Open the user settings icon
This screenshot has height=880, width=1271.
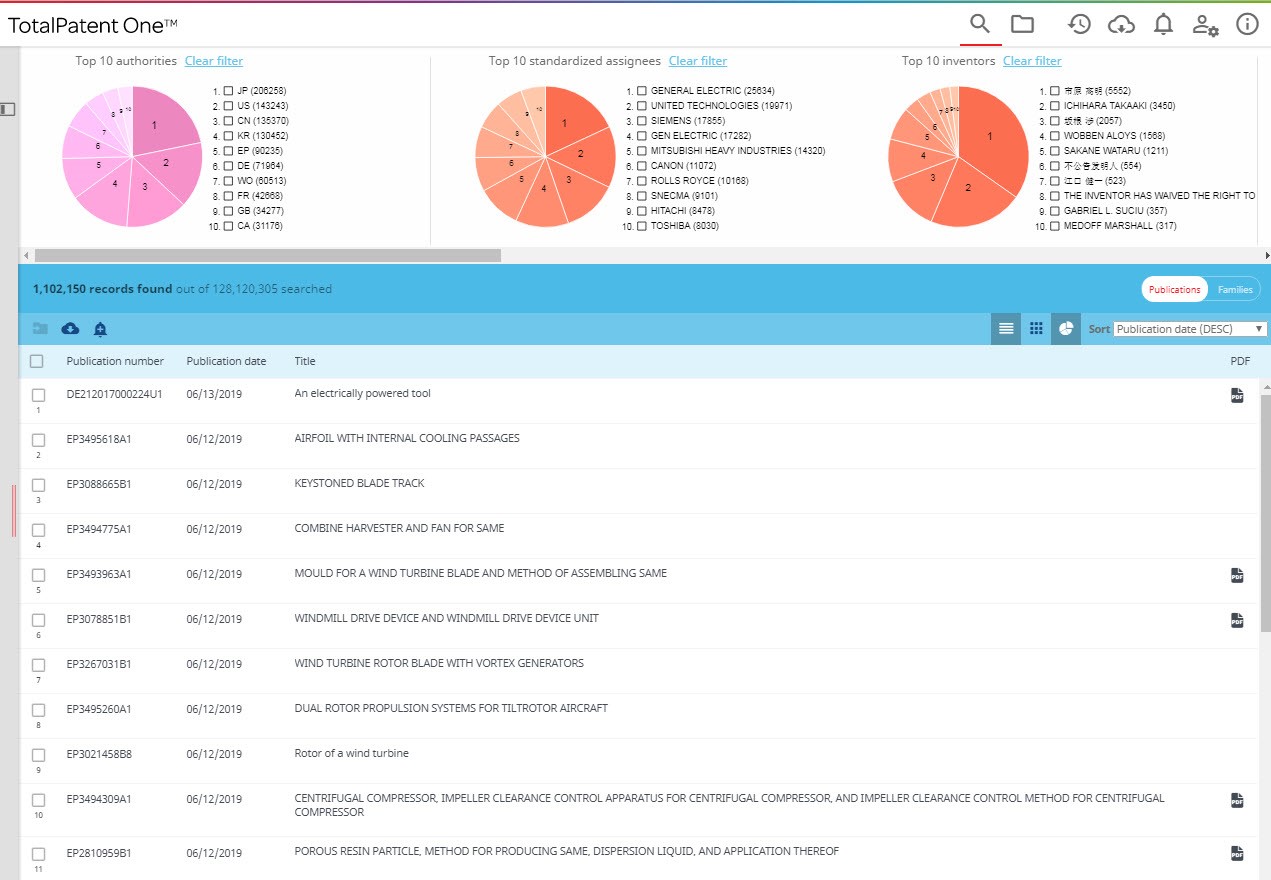[x=1205, y=25]
